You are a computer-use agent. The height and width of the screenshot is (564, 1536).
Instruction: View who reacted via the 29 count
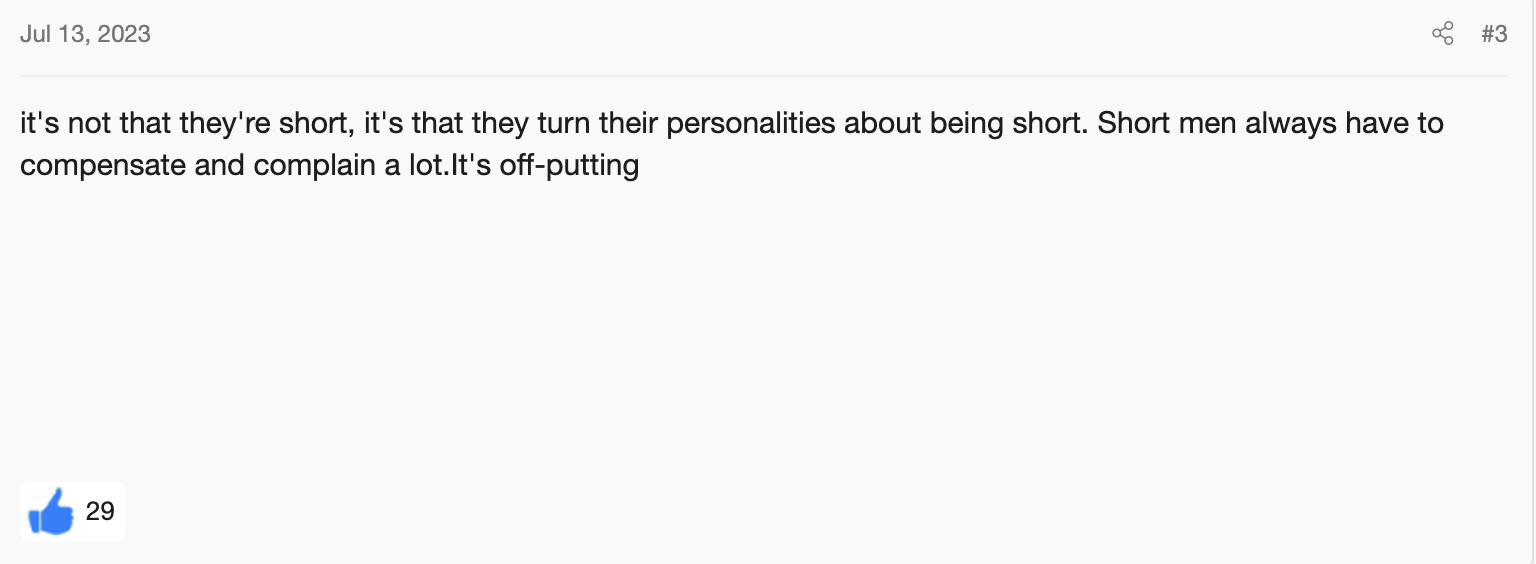[x=100, y=511]
